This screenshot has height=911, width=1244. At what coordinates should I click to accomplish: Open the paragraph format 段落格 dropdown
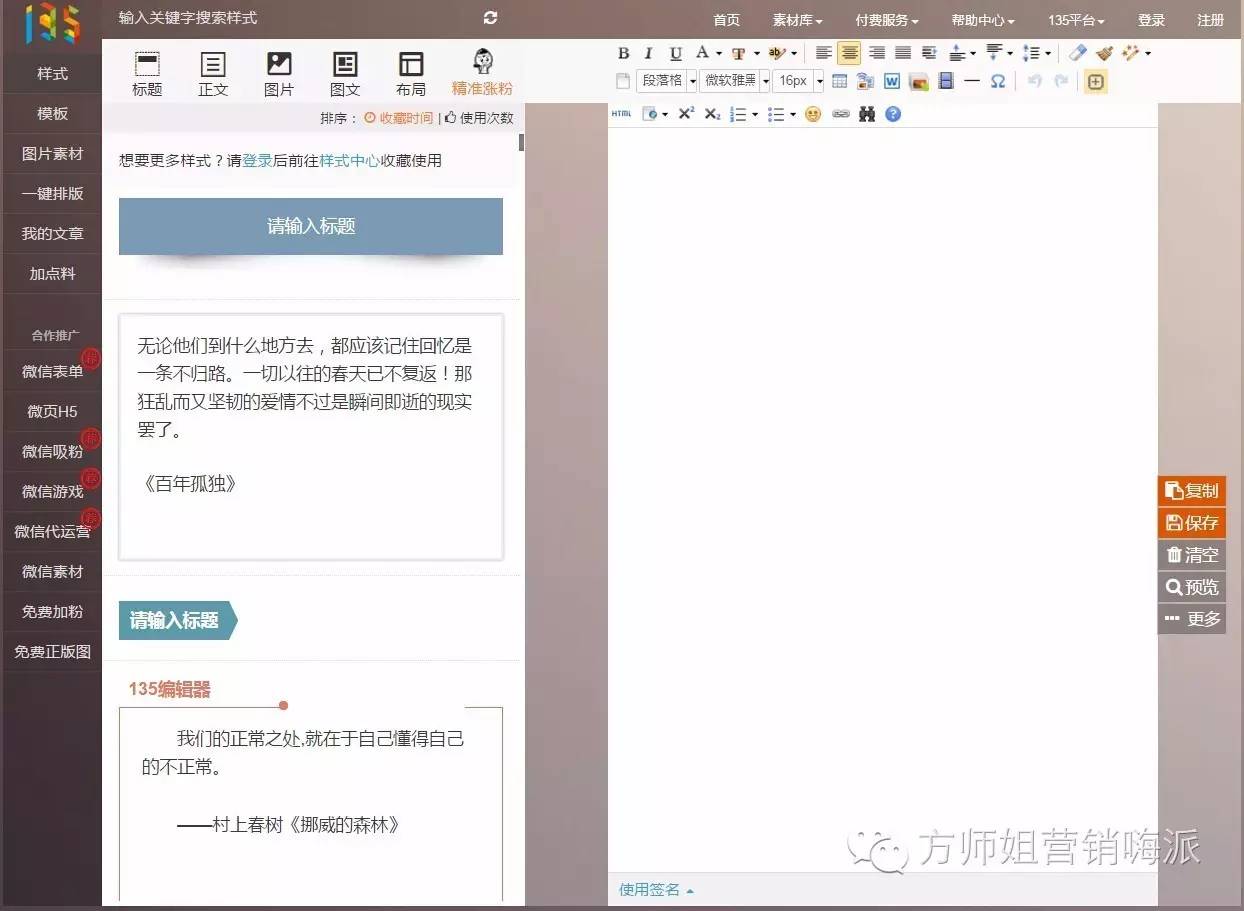coord(665,81)
